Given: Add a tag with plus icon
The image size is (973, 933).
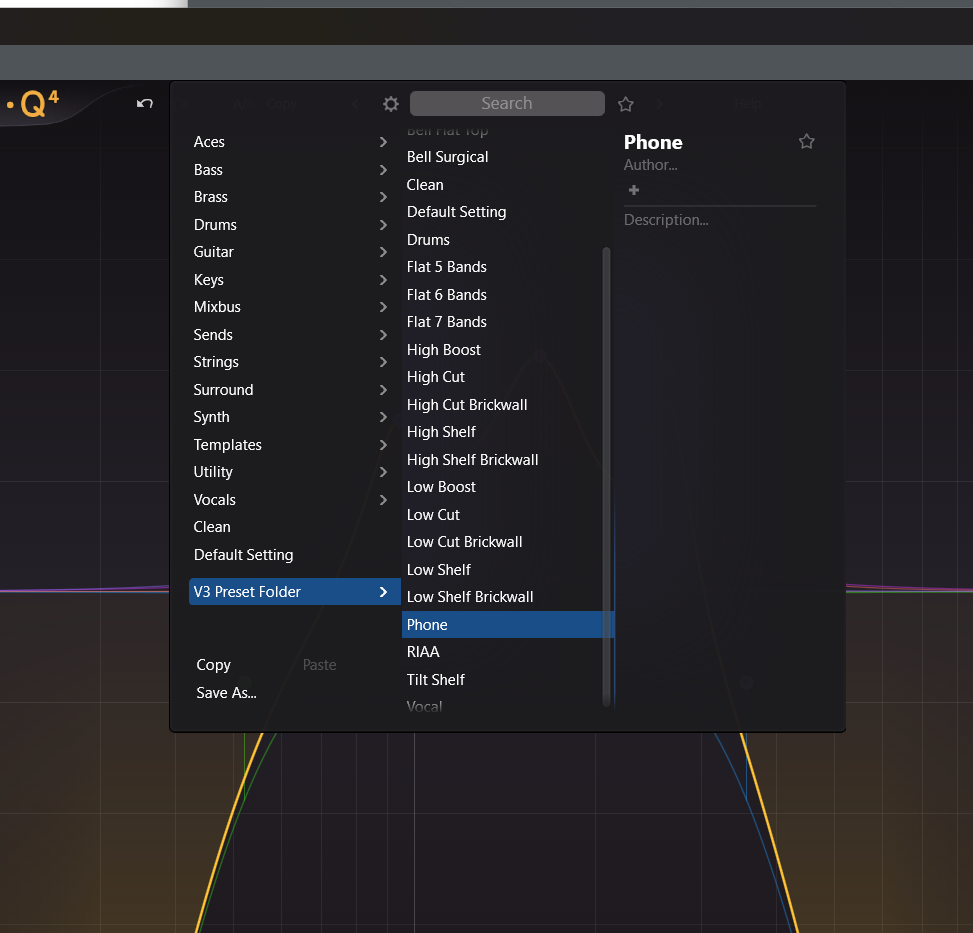Looking at the screenshot, I should 634,190.
